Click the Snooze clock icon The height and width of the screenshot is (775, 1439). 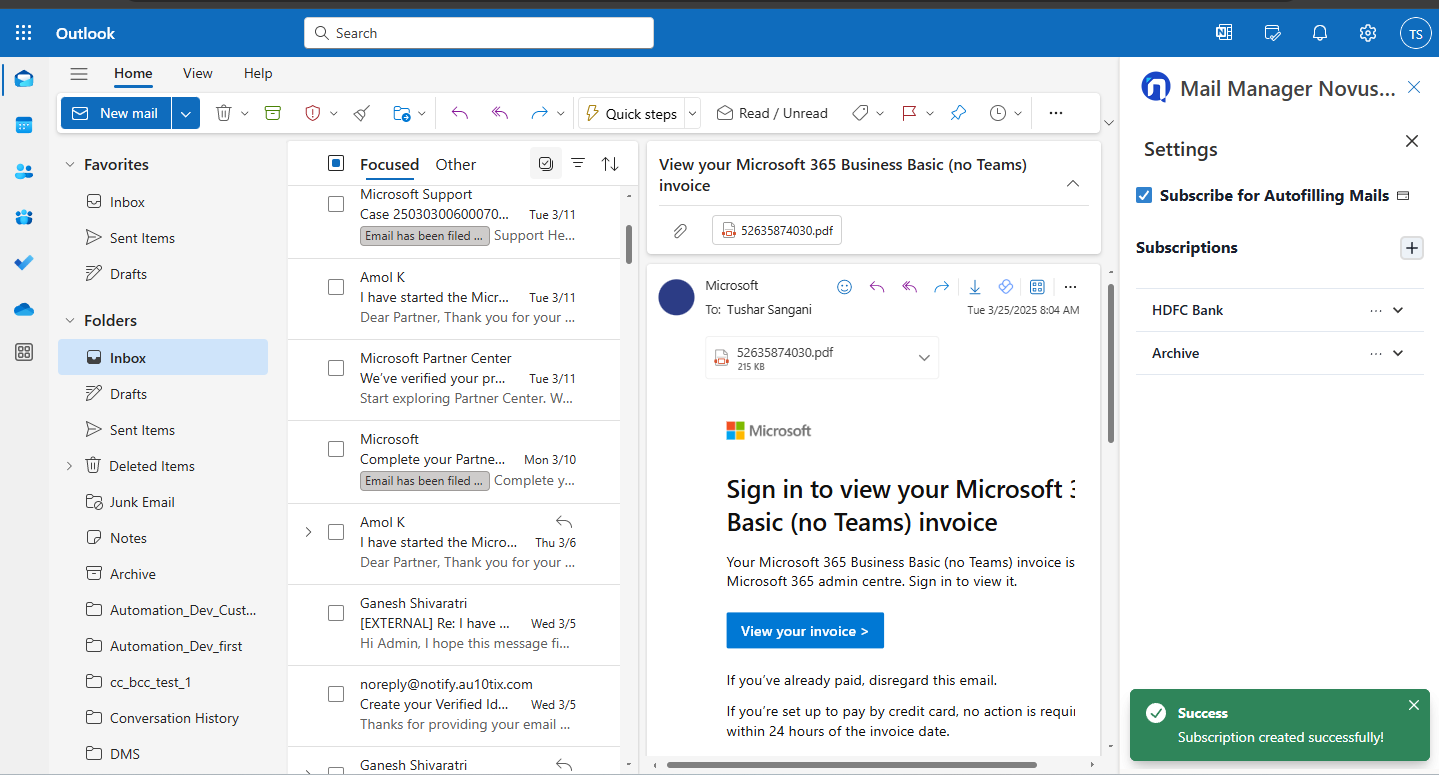click(998, 113)
